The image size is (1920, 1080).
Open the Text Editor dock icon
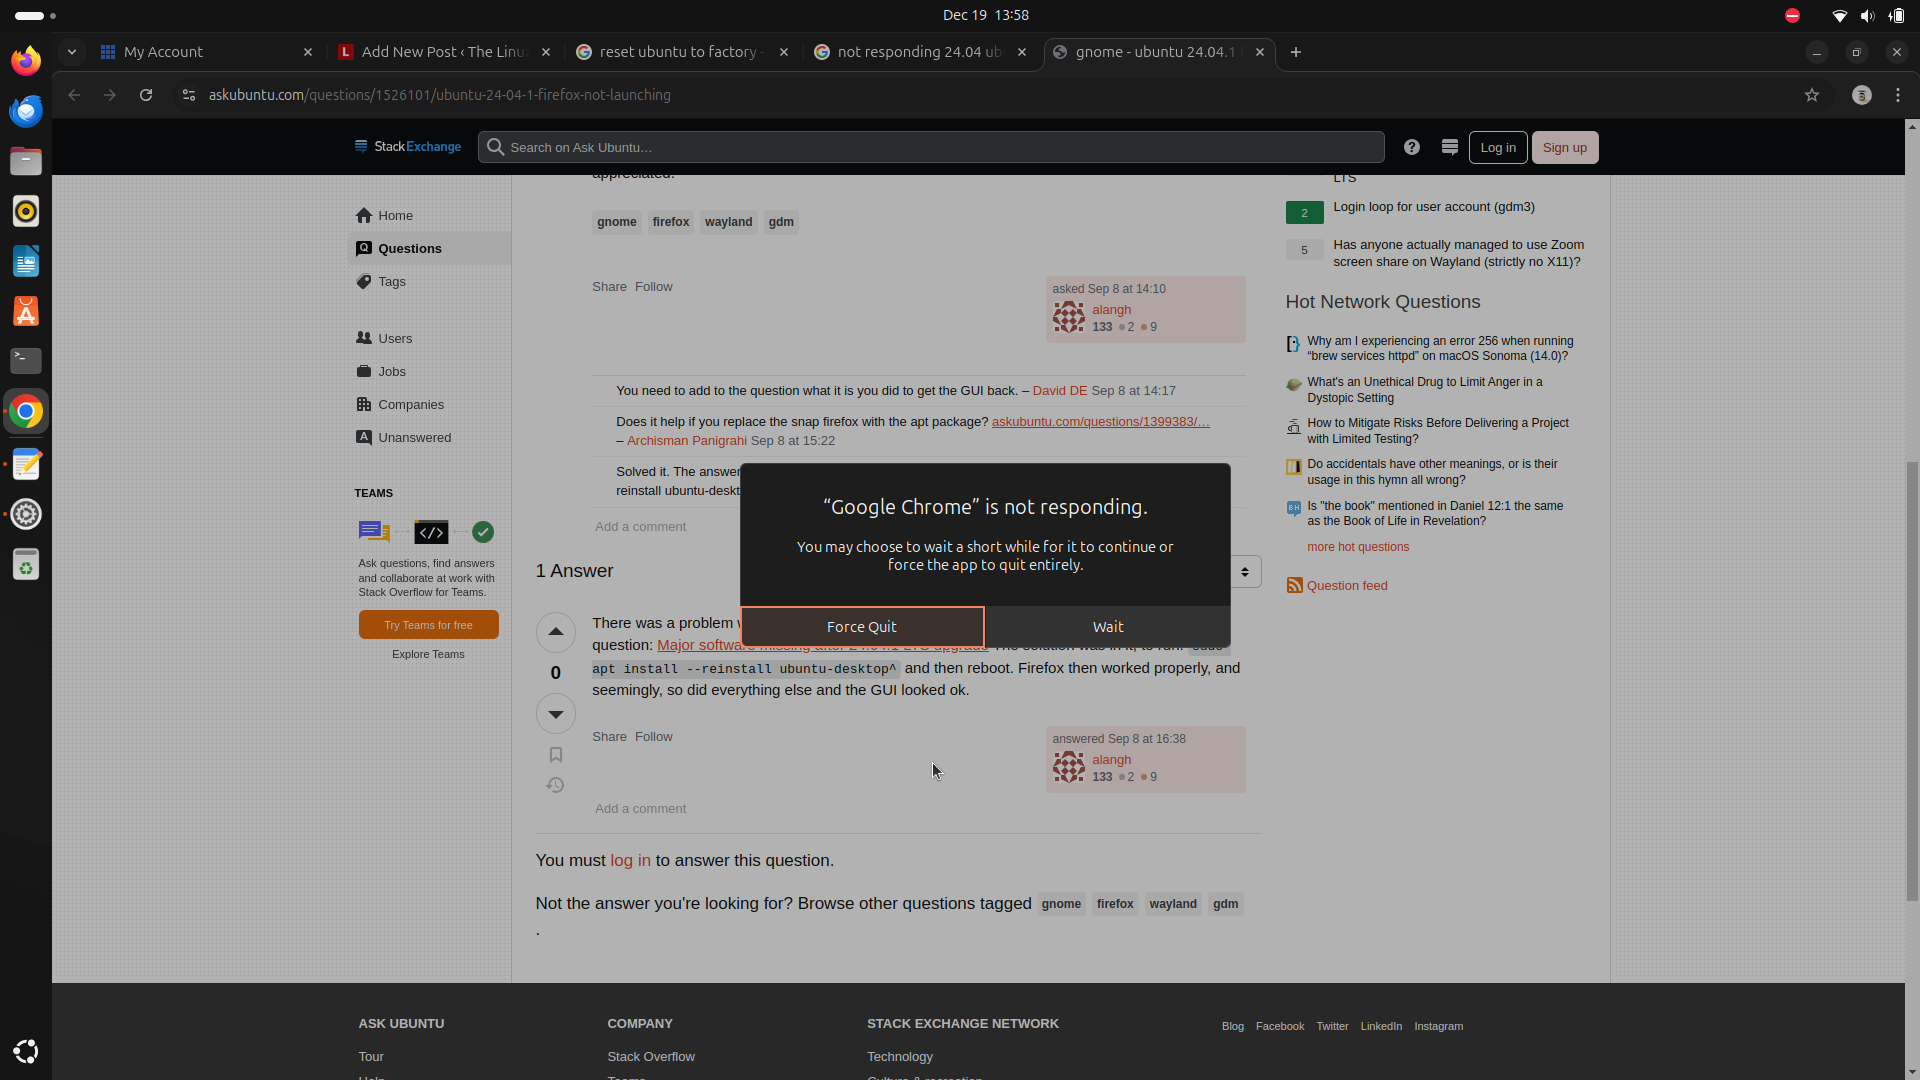coord(26,464)
